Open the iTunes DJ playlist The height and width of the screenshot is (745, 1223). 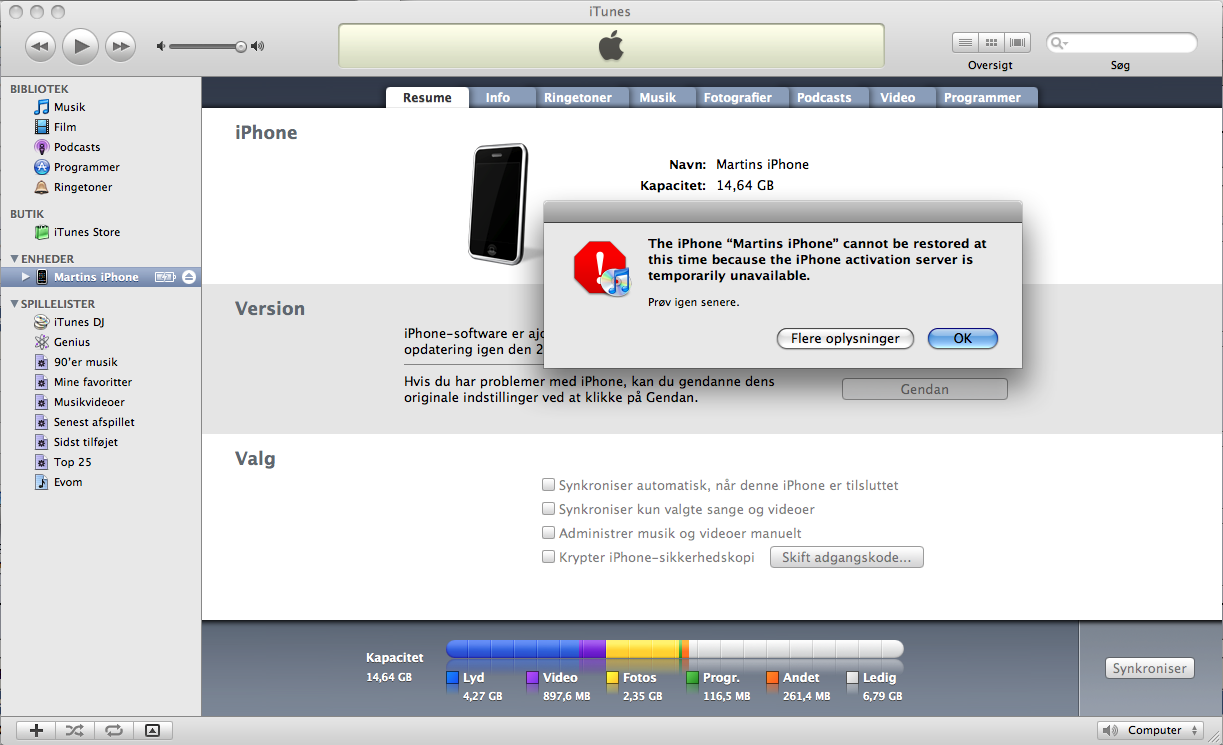pos(42,322)
